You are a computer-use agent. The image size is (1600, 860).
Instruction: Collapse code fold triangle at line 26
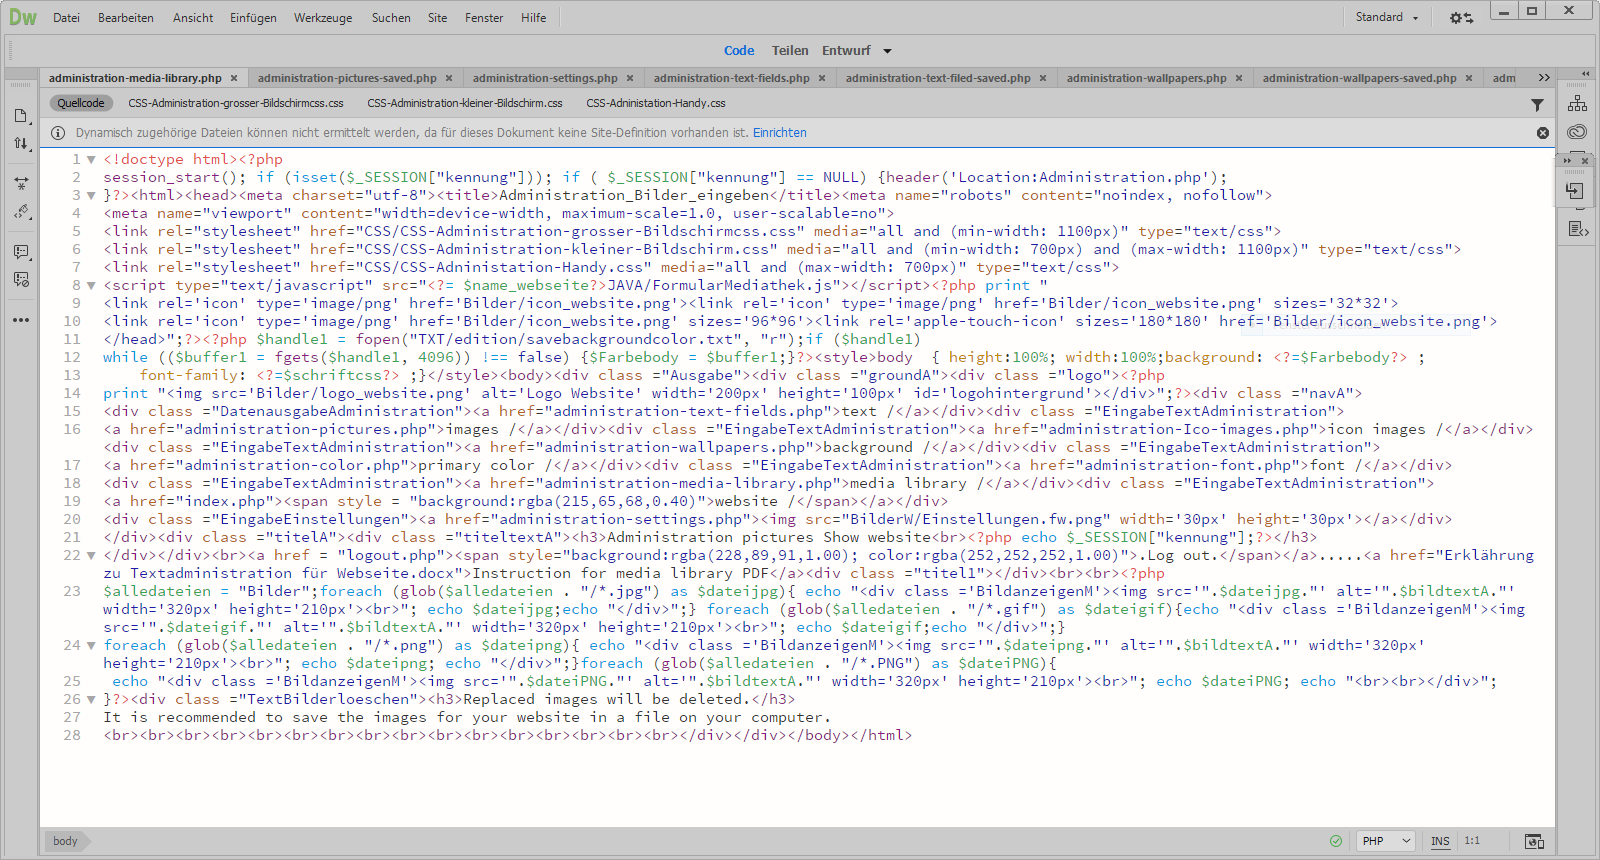[x=91, y=700]
